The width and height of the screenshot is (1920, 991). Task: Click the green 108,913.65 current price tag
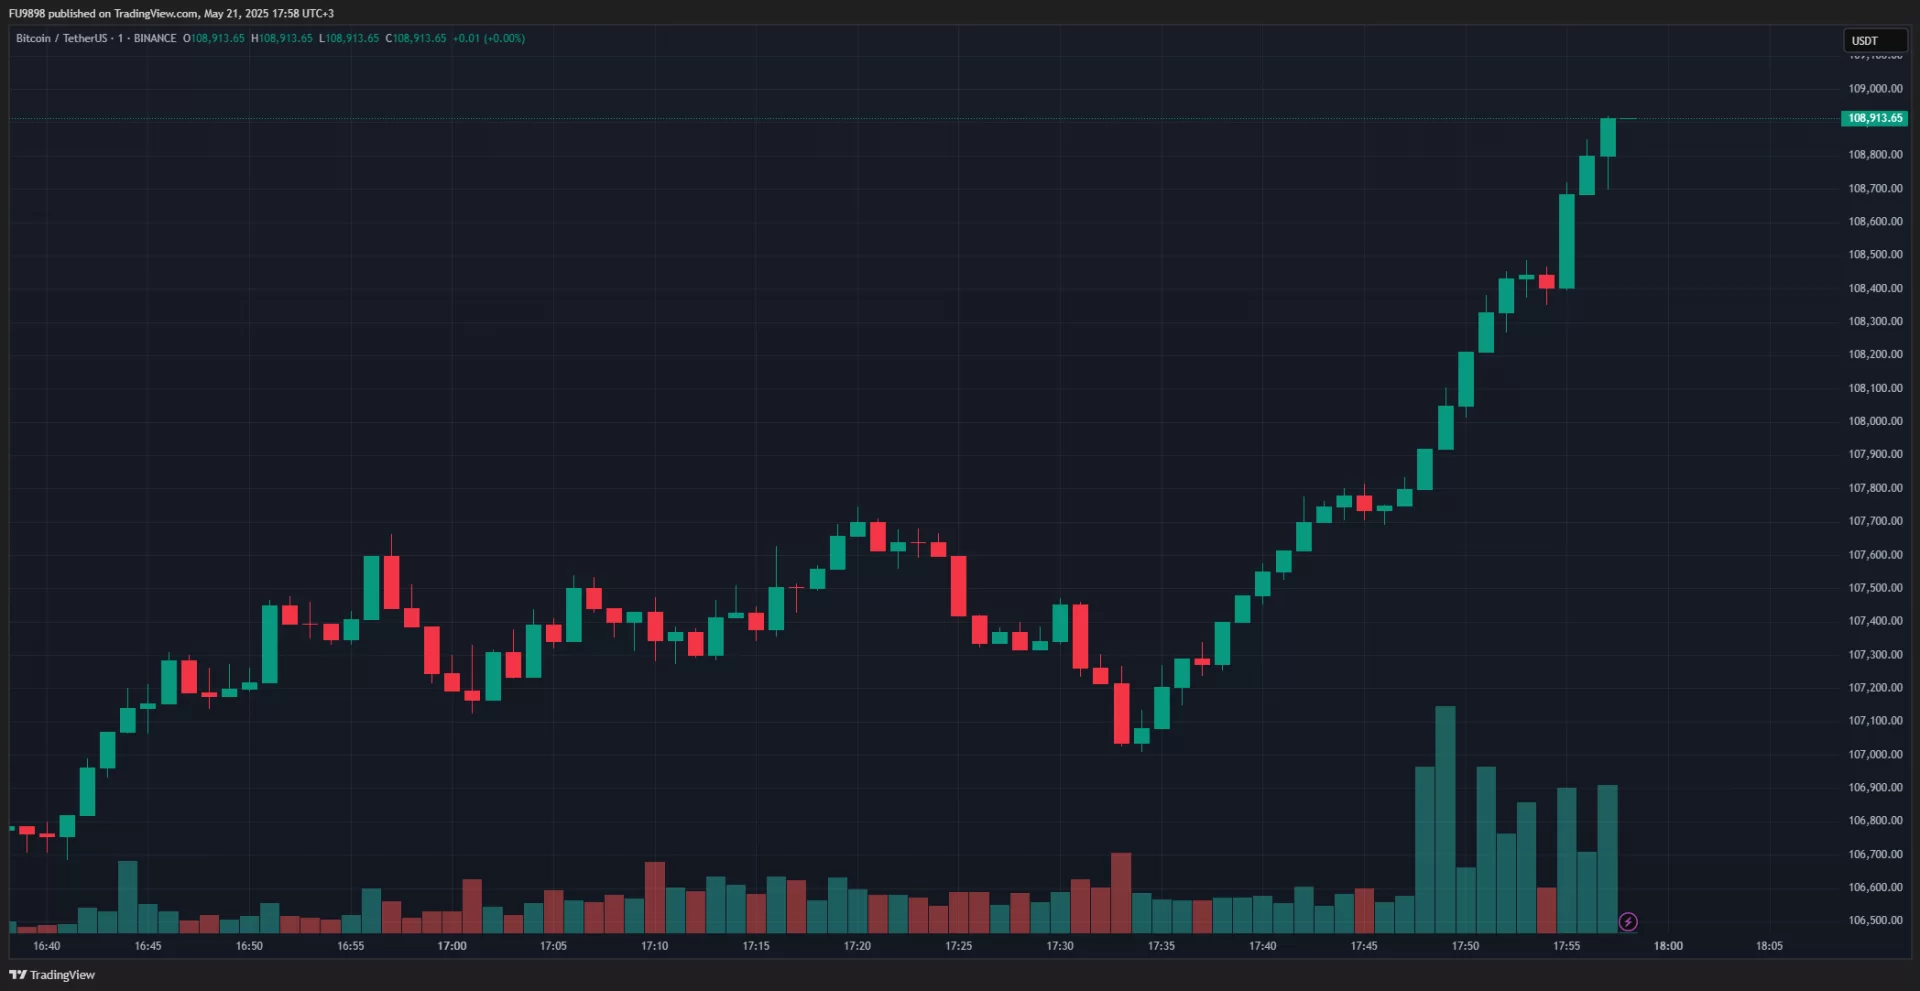pos(1874,118)
